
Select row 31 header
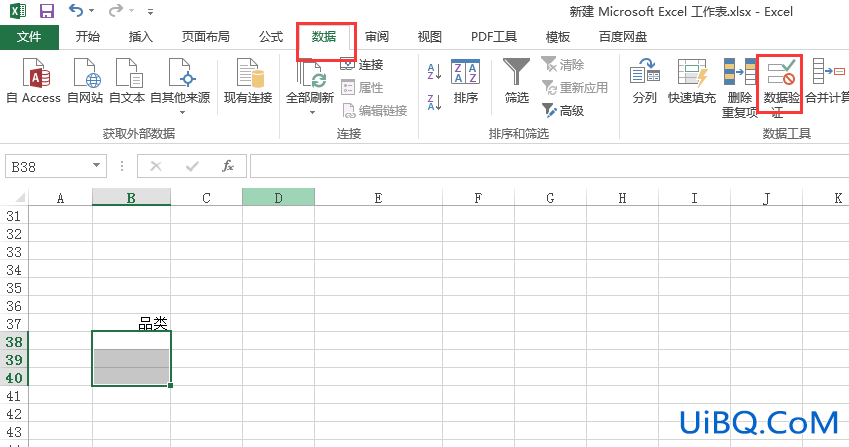[x=14, y=216]
